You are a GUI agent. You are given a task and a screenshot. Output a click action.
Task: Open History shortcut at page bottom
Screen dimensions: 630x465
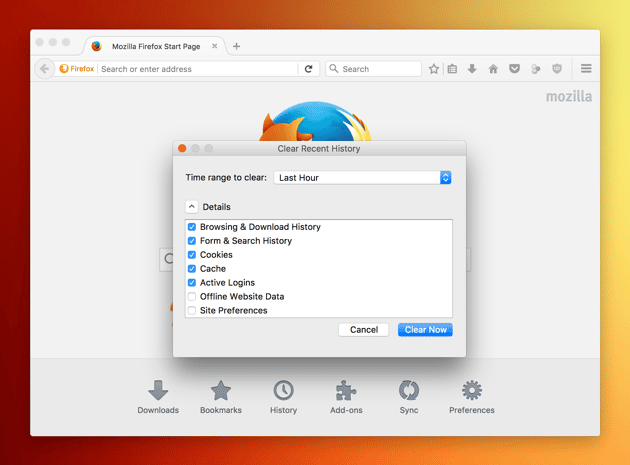[283, 397]
